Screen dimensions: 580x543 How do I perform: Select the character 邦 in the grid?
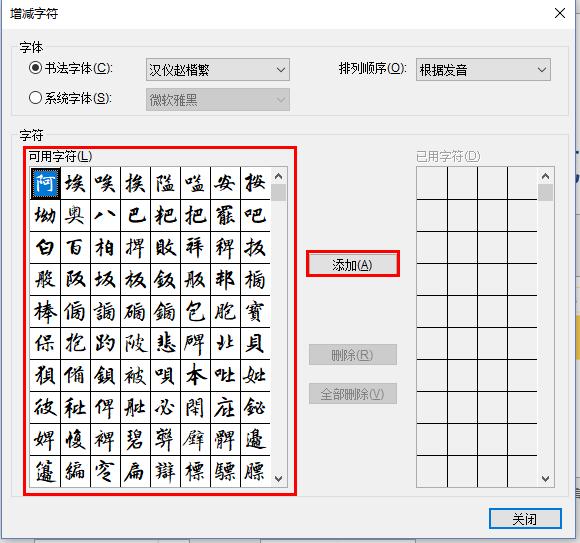click(x=225, y=279)
